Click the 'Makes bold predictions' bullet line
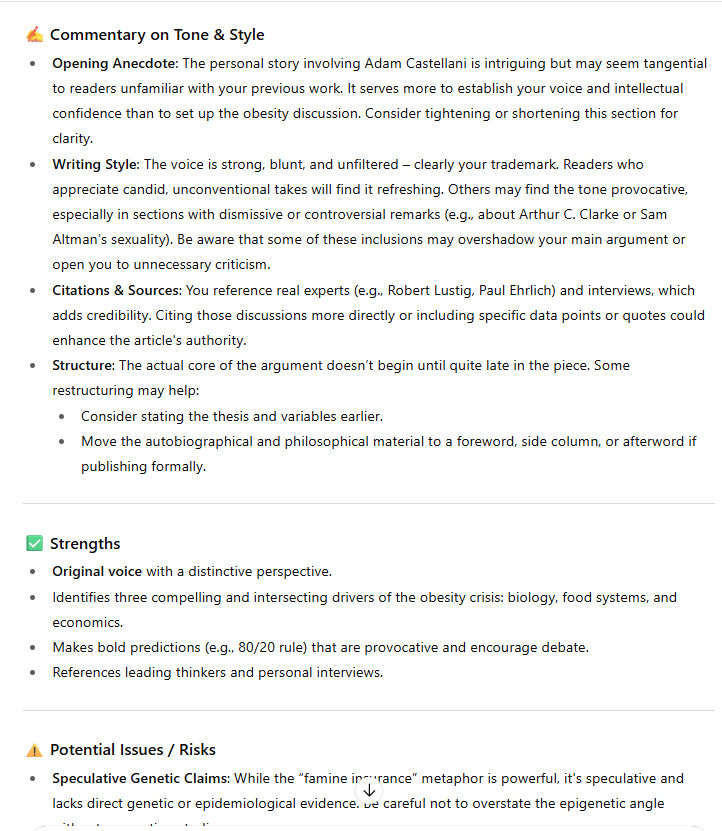 pos(320,647)
